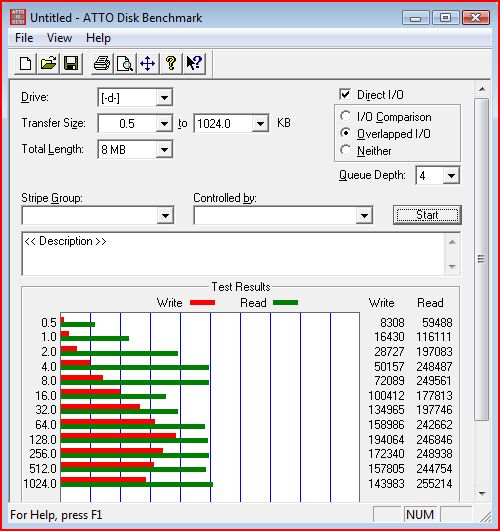Click the four-arrow move icon in toolbar
Screen dimensions: 500x531
pyautogui.click(x=148, y=63)
